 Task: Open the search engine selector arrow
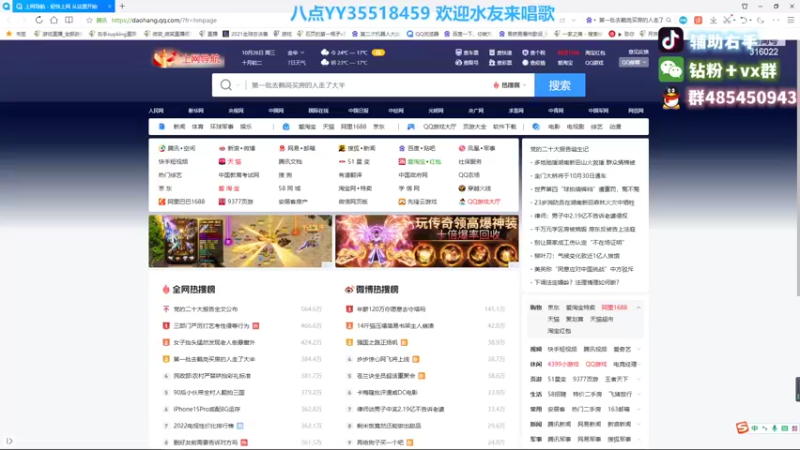[238, 85]
